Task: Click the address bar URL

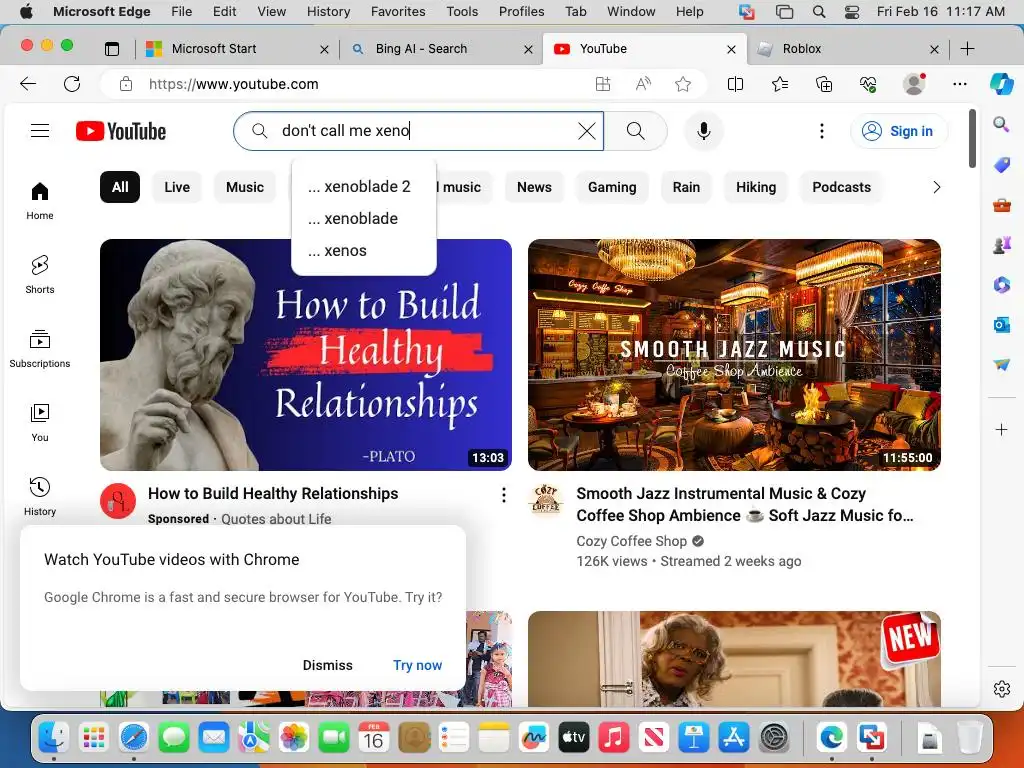Action: [x=234, y=84]
